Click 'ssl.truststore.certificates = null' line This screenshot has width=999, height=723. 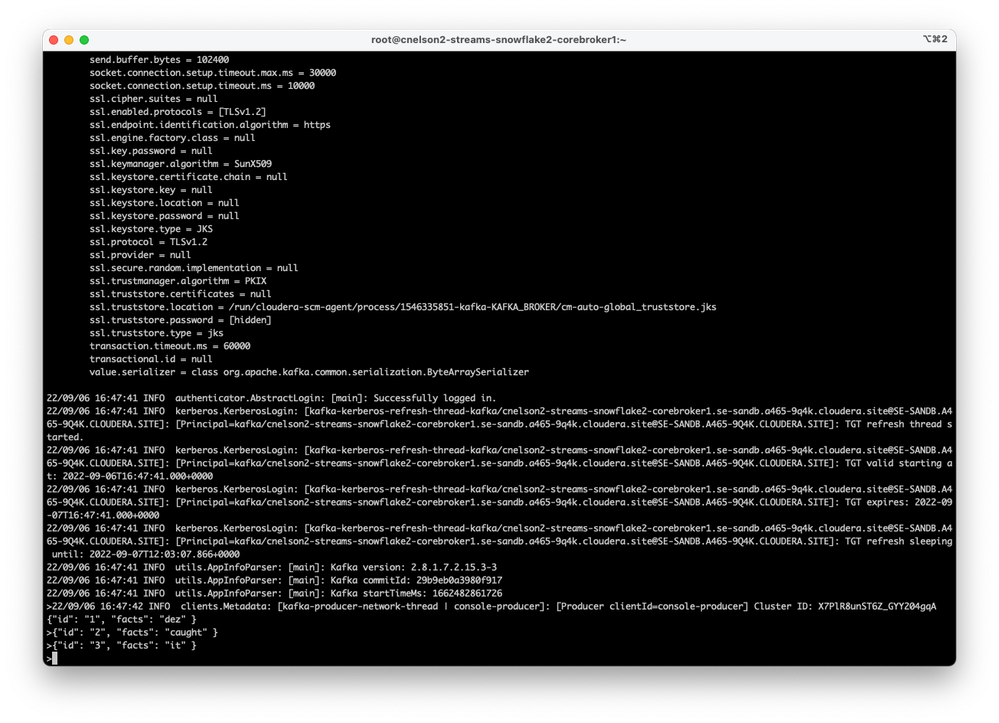(180, 294)
